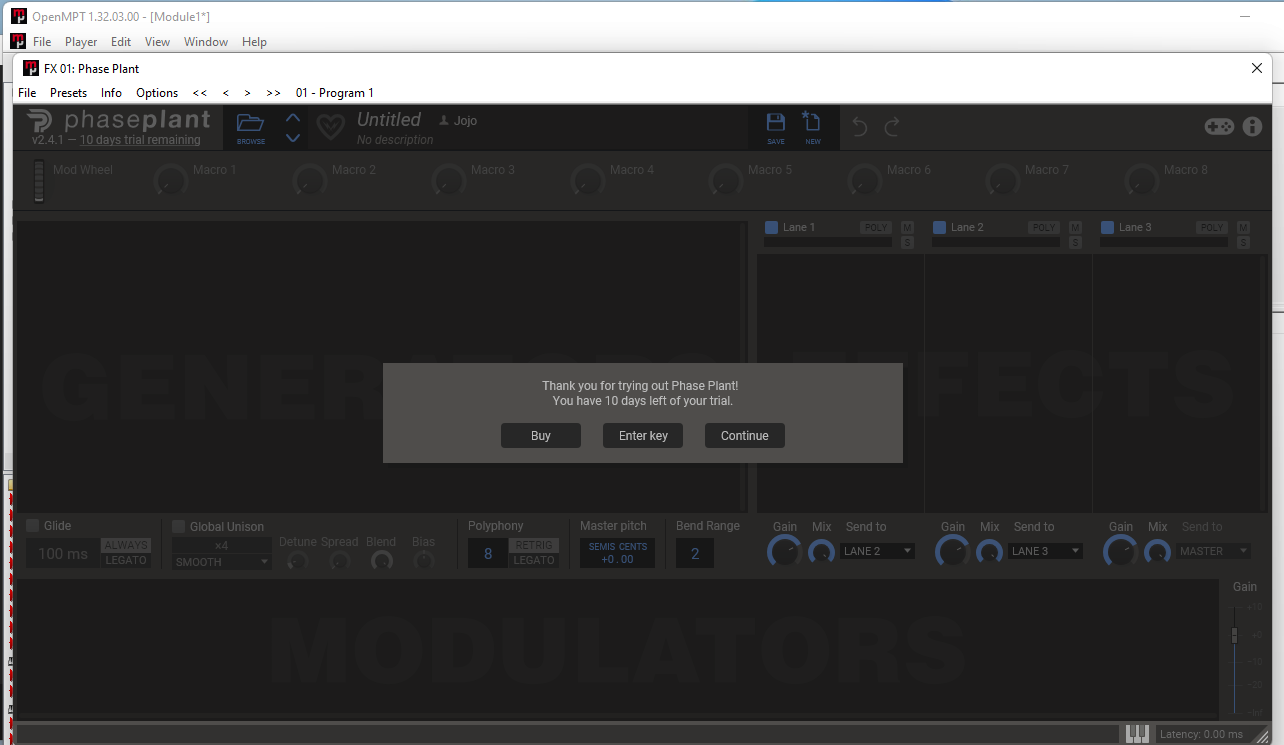Favorite the preset with heart icon
1284x745 pixels.
click(330, 127)
